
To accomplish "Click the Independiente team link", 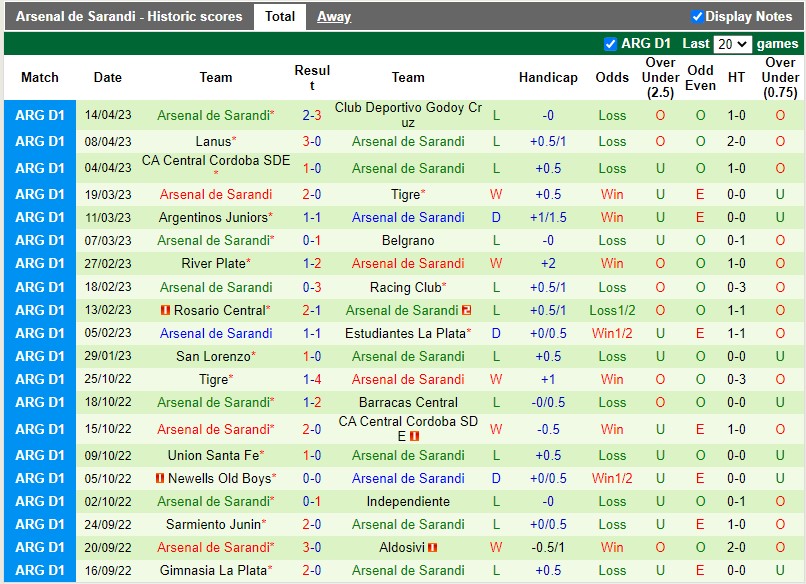I will click(408, 501).
